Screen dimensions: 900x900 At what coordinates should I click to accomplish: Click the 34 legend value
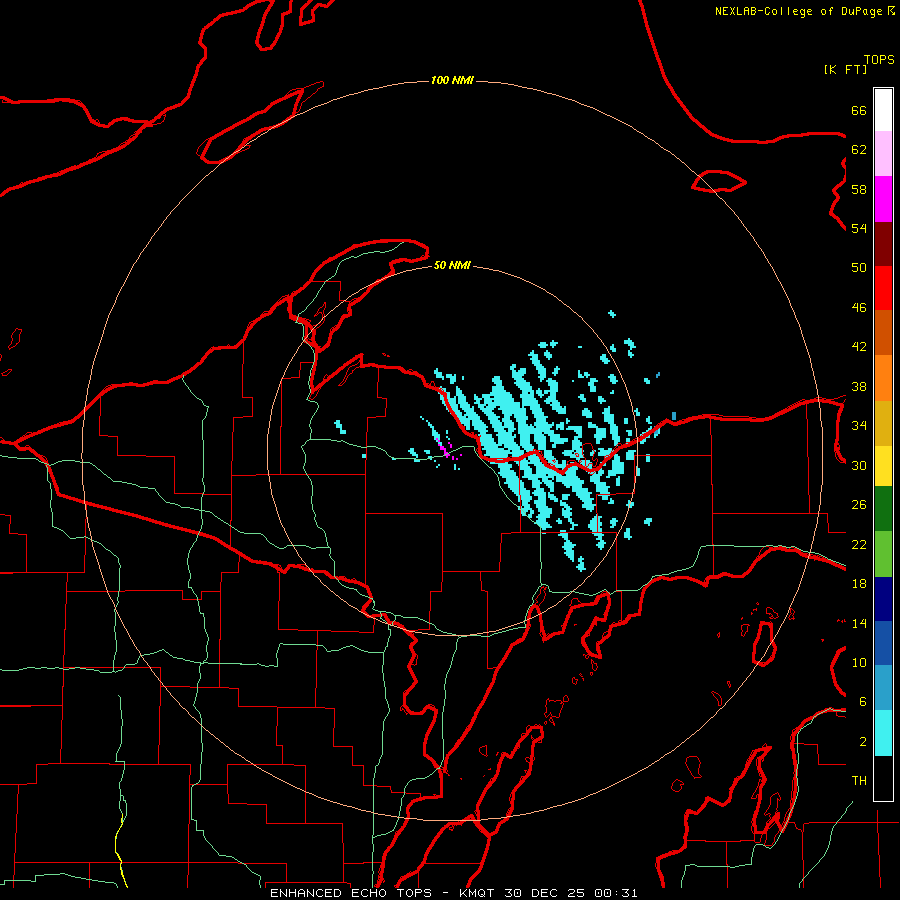(859, 426)
